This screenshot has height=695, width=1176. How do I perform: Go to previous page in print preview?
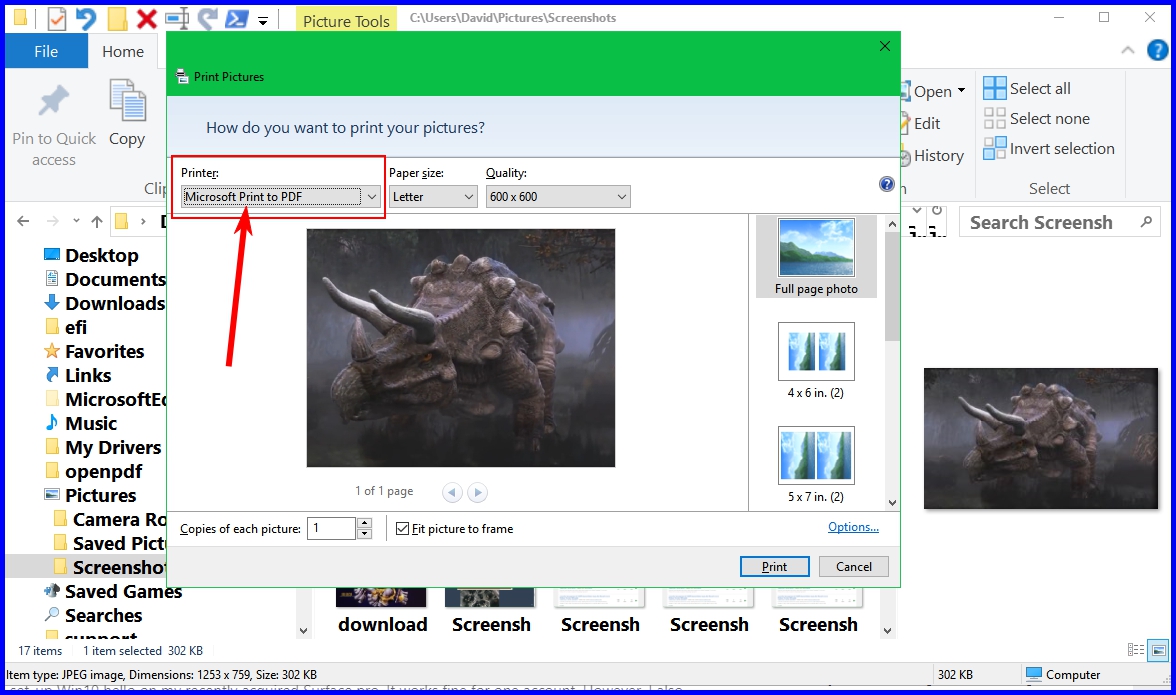452,492
